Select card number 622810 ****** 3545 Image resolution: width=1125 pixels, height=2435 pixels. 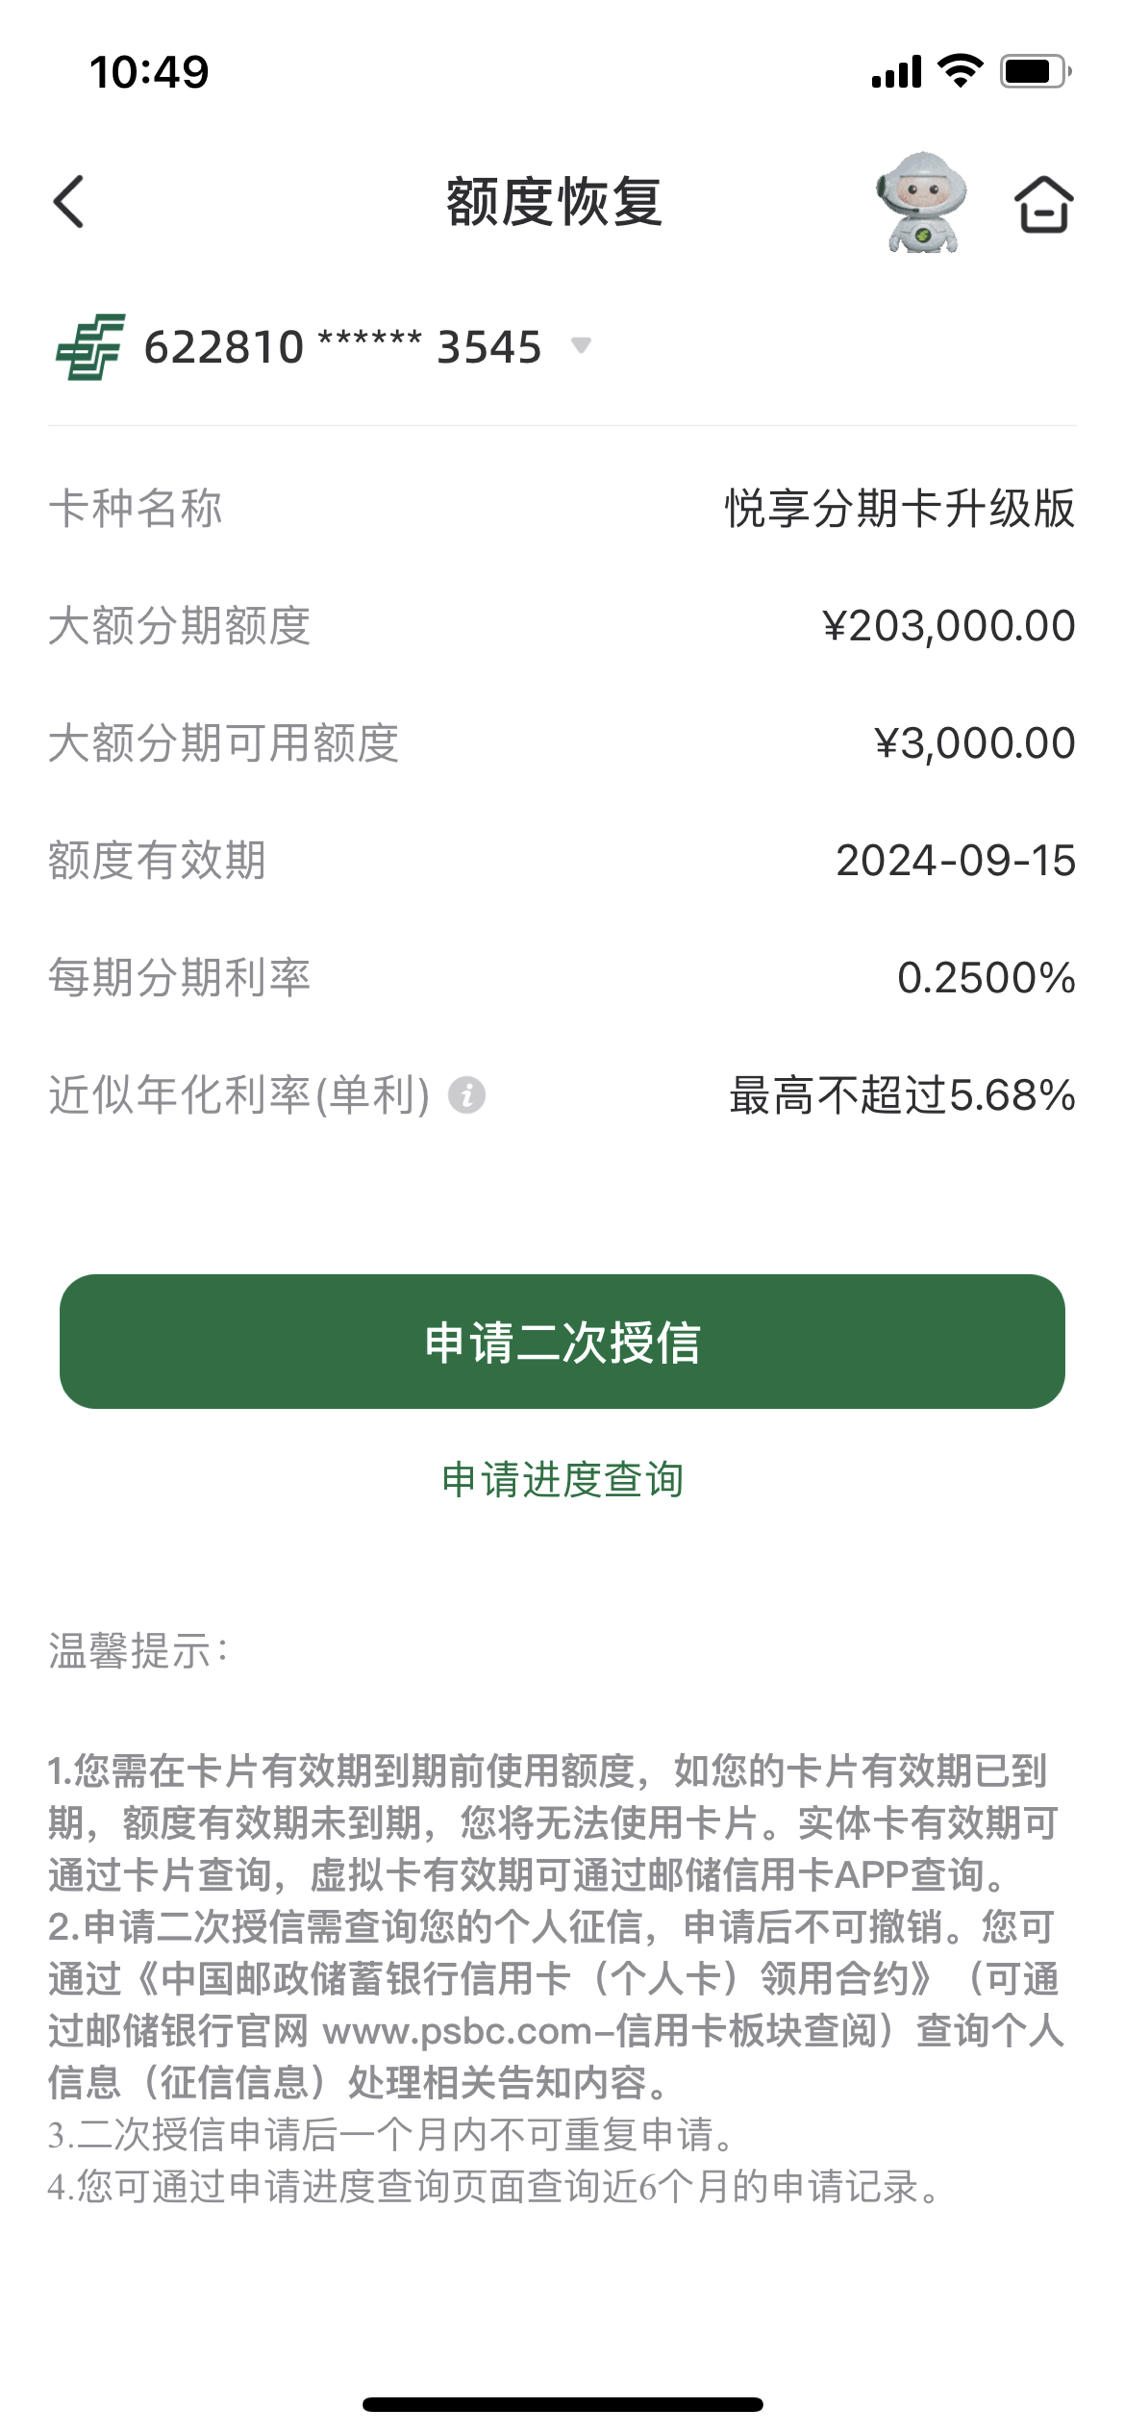click(343, 347)
